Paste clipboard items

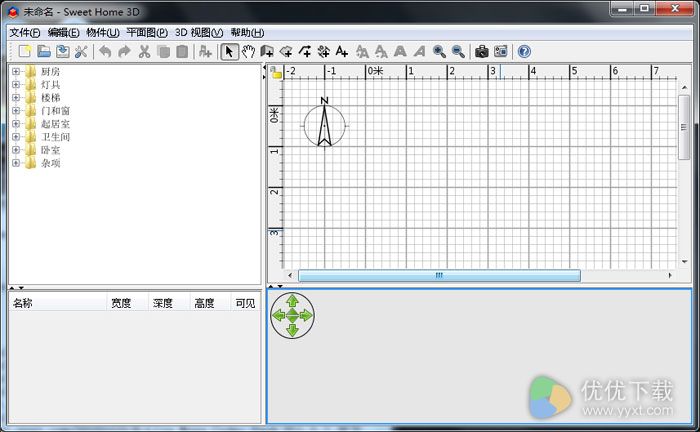click(x=182, y=52)
